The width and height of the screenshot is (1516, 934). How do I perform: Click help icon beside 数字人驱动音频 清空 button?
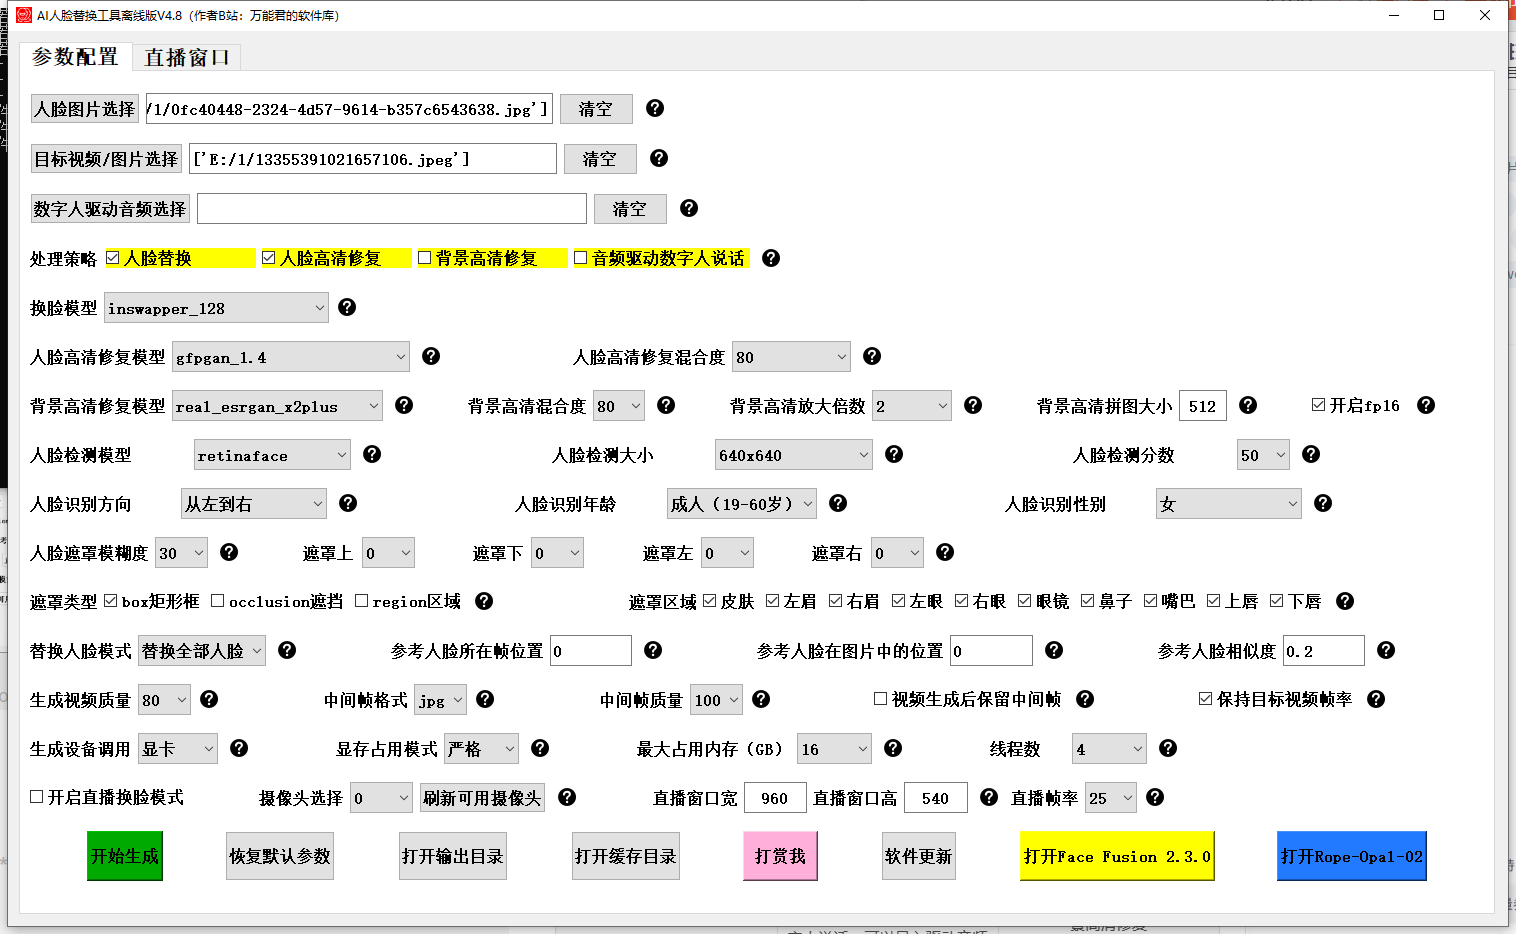pos(689,208)
